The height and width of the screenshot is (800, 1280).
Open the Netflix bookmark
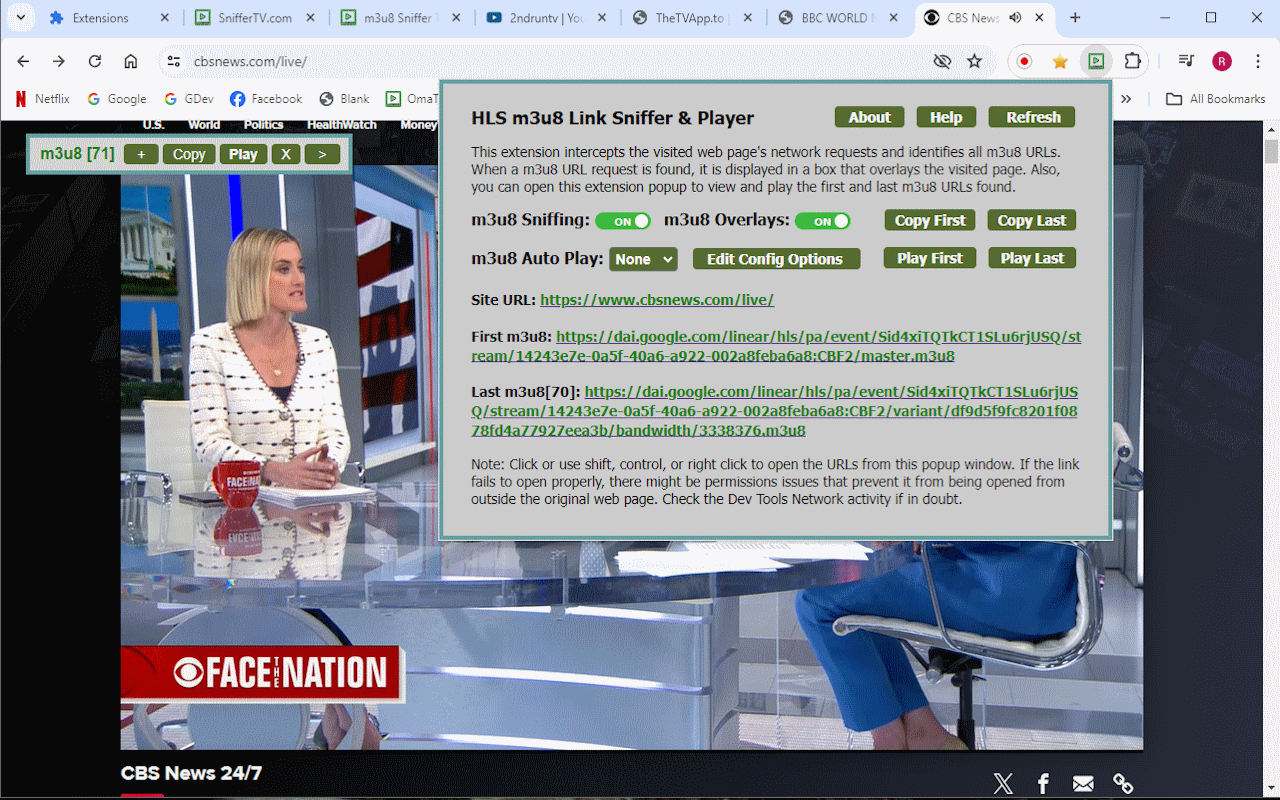click(42, 99)
